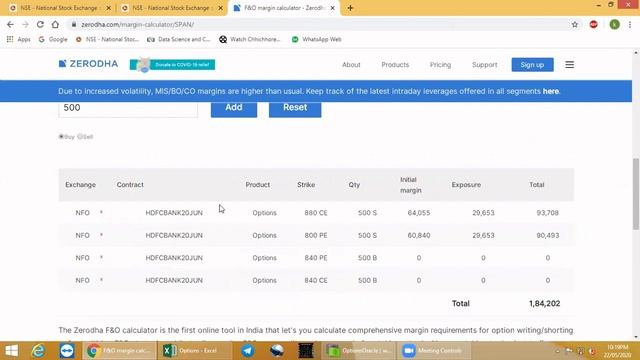Open TeamViewer from the taskbar

(x=67, y=351)
